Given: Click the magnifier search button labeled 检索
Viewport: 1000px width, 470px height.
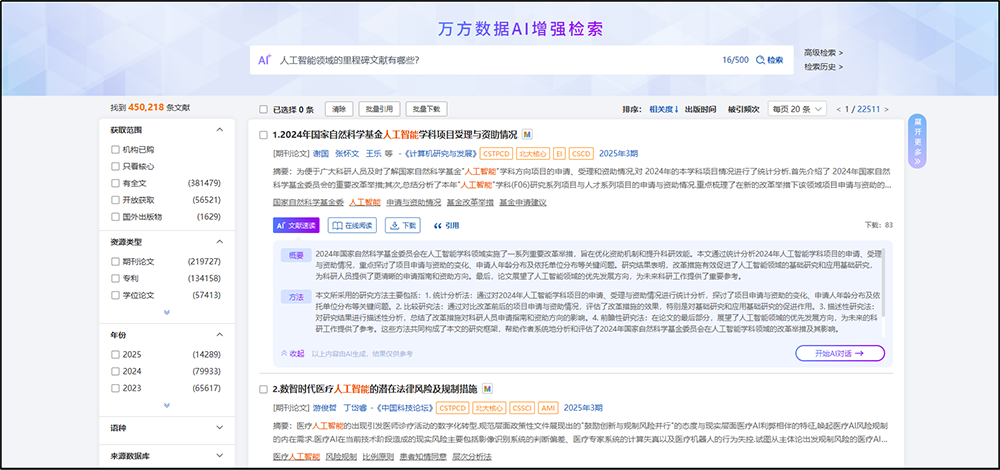Looking at the screenshot, I should pos(769,60).
